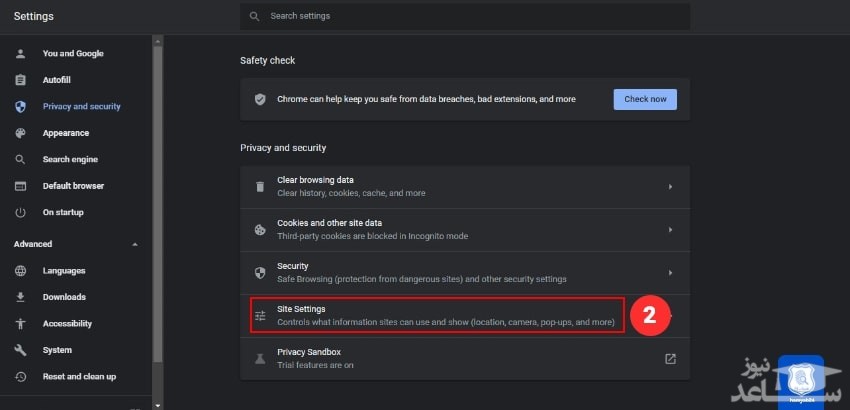
Task: Expand Clear browsing data arrow
Action: pos(670,186)
